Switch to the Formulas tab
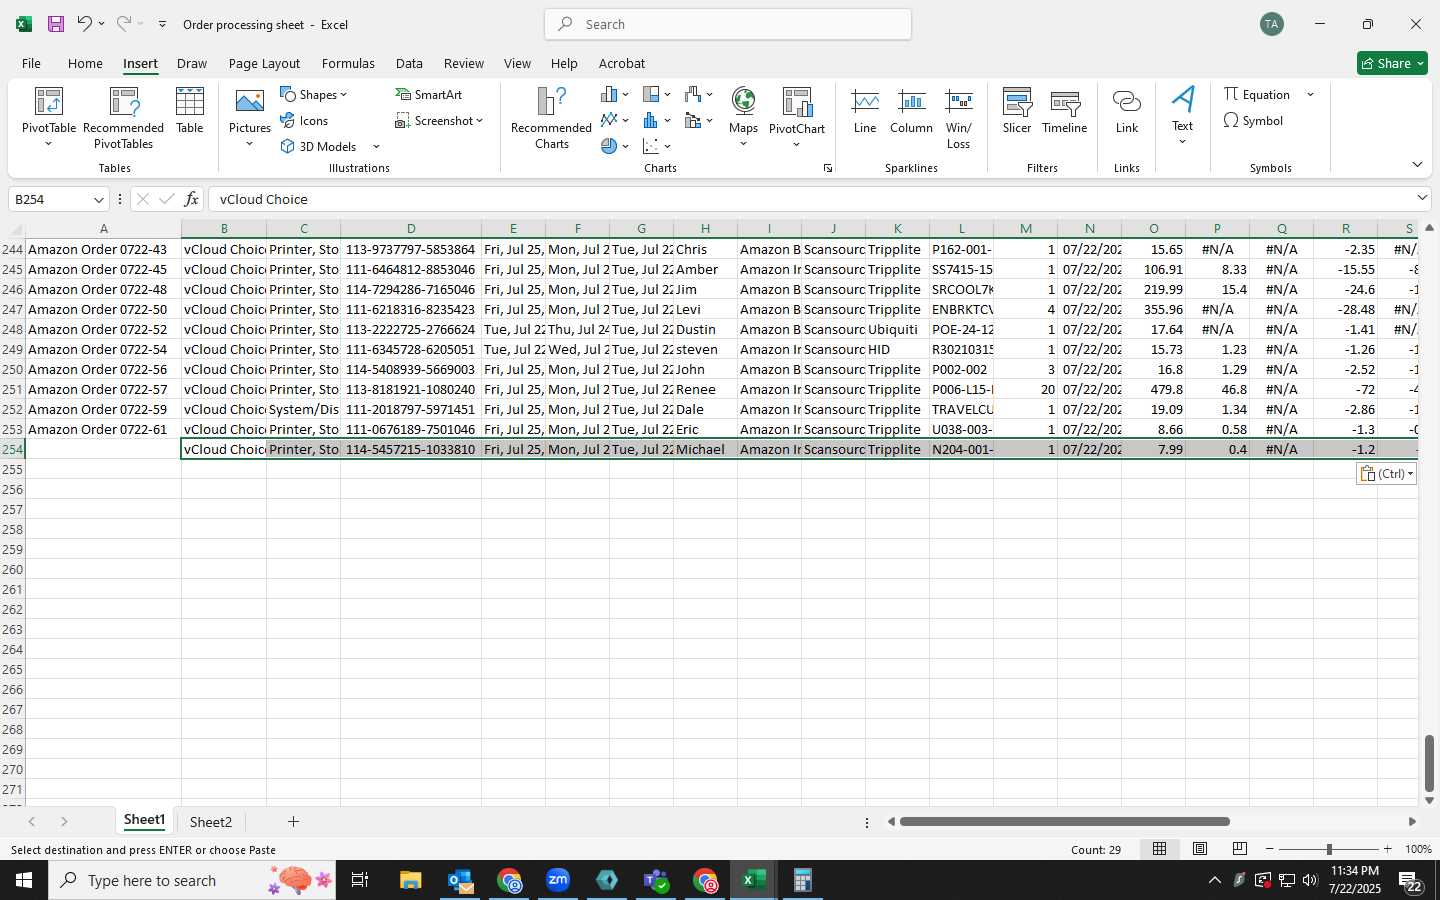1440x900 pixels. [x=348, y=63]
